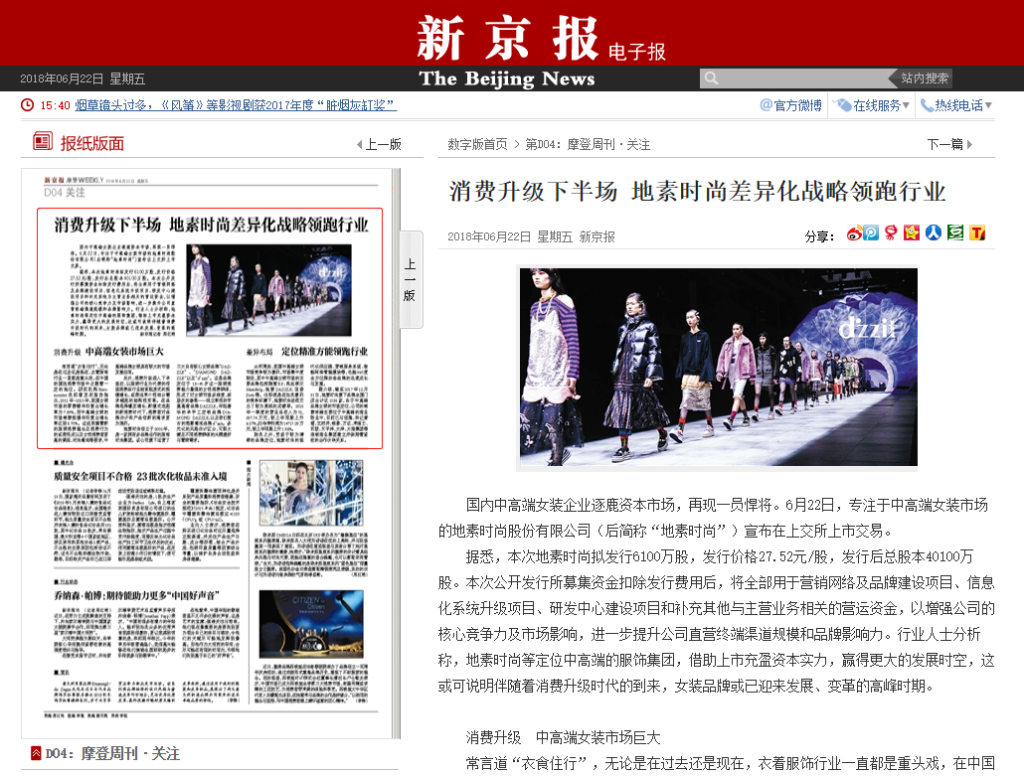Click the red clock news ticker icon

(x=27, y=105)
